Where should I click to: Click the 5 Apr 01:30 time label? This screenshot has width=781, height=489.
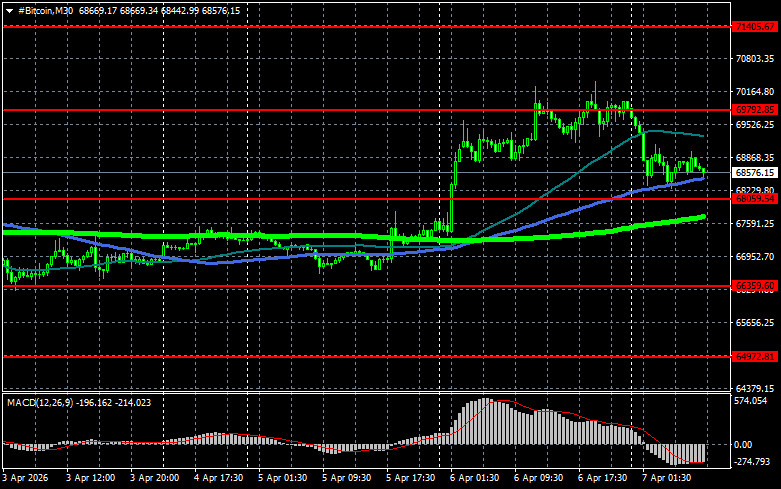pos(282,478)
